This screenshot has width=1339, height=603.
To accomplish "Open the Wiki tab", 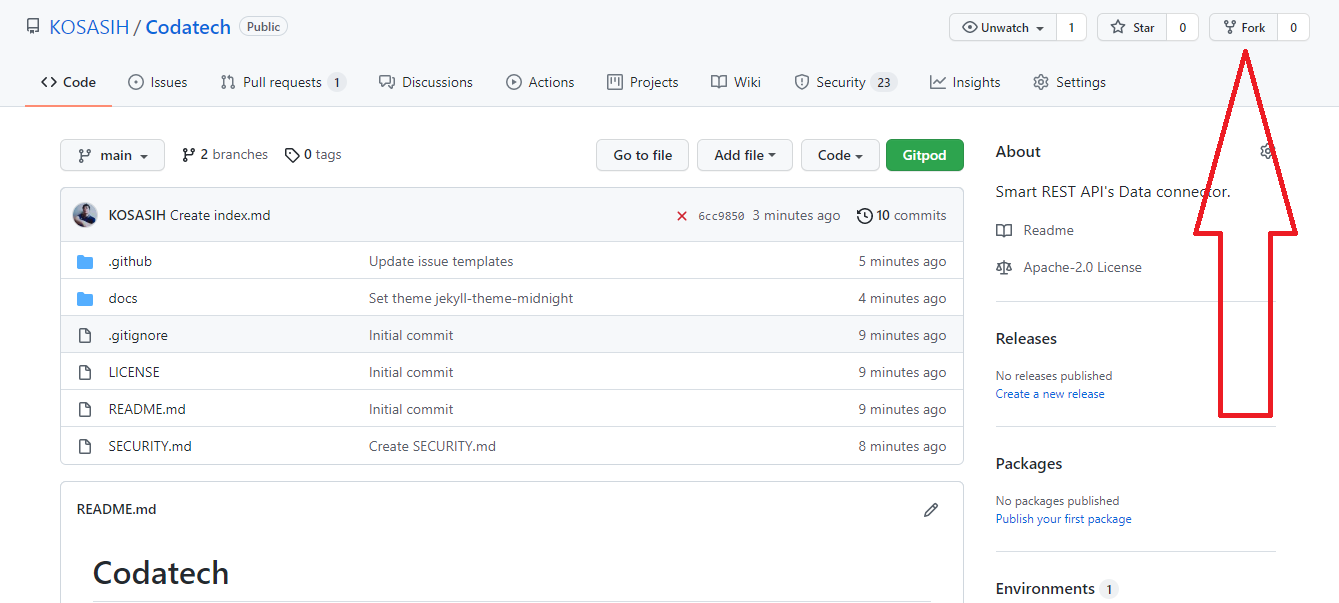I will [x=736, y=82].
